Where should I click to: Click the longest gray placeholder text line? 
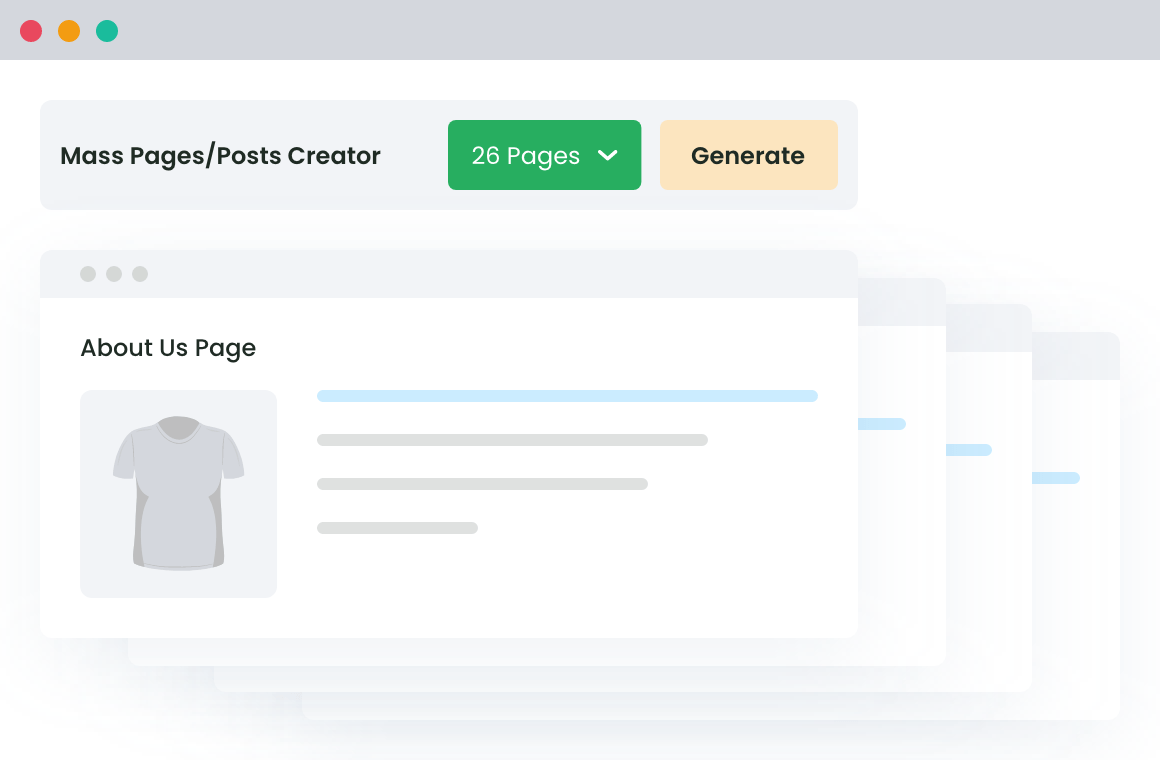click(x=512, y=440)
